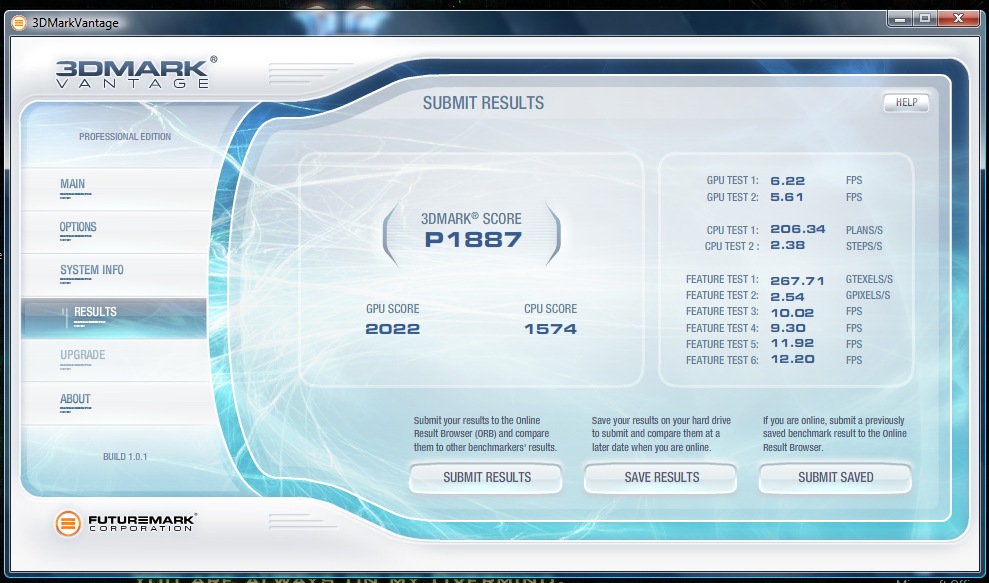989x583 pixels.
Task: Click the Submit Saved button
Action: click(835, 478)
